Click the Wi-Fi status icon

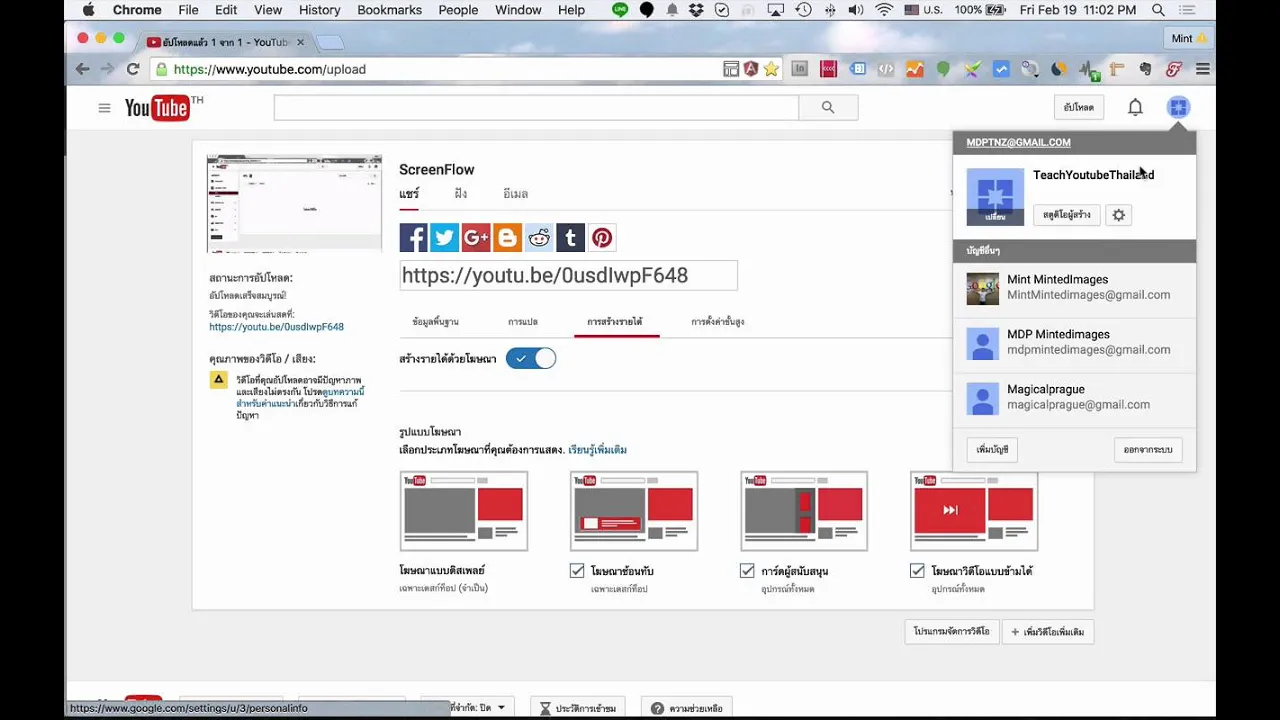(x=884, y=10)
